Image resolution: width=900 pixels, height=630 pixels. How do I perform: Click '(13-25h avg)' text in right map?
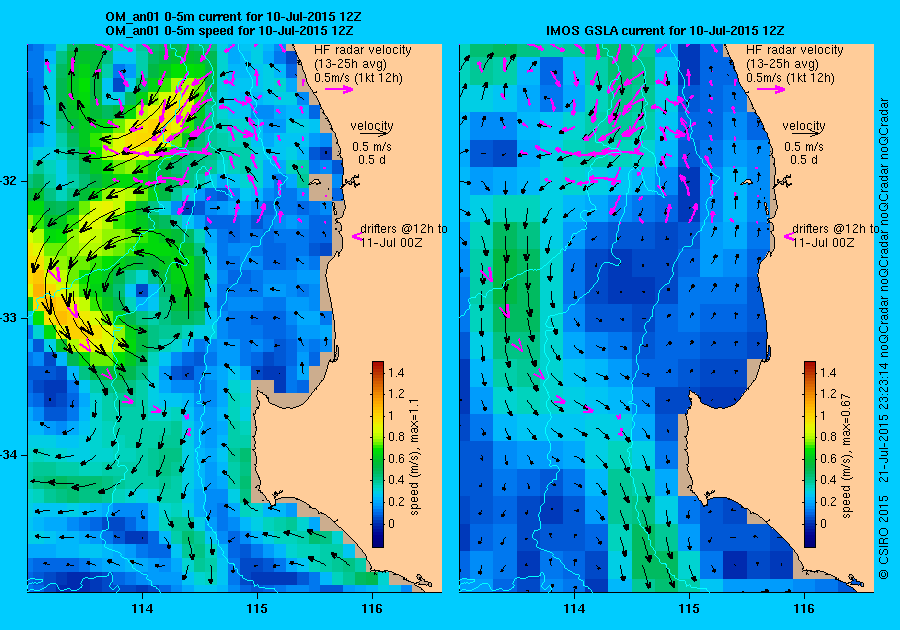782,64
